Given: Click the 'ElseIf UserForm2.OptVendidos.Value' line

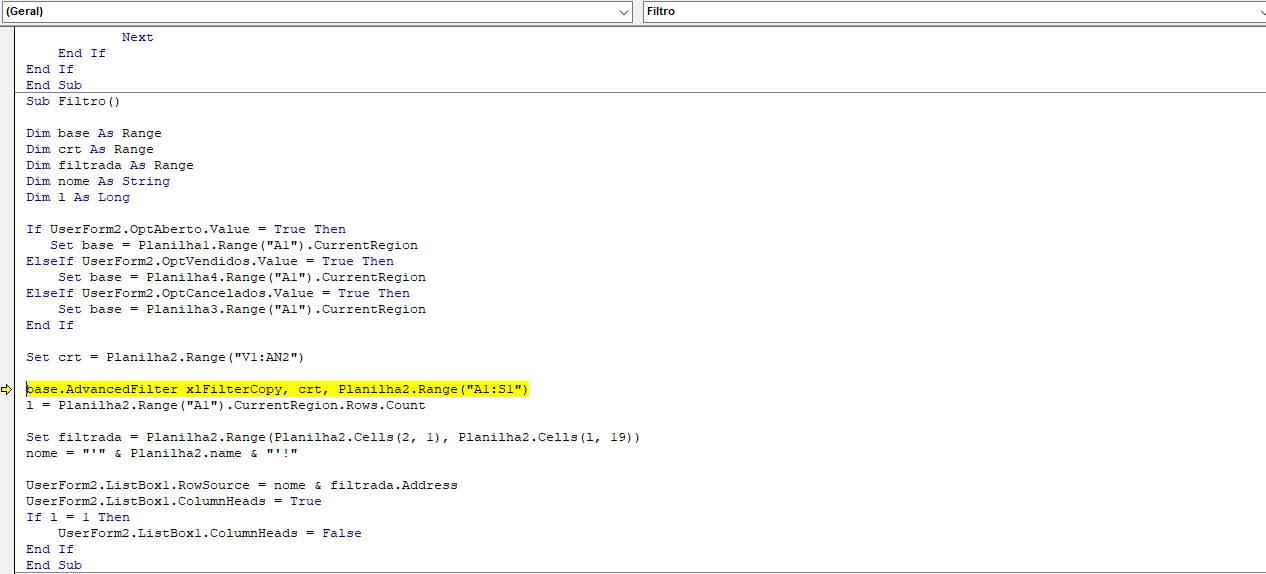Looking at the screenshot, I should [x=210, y=261].
